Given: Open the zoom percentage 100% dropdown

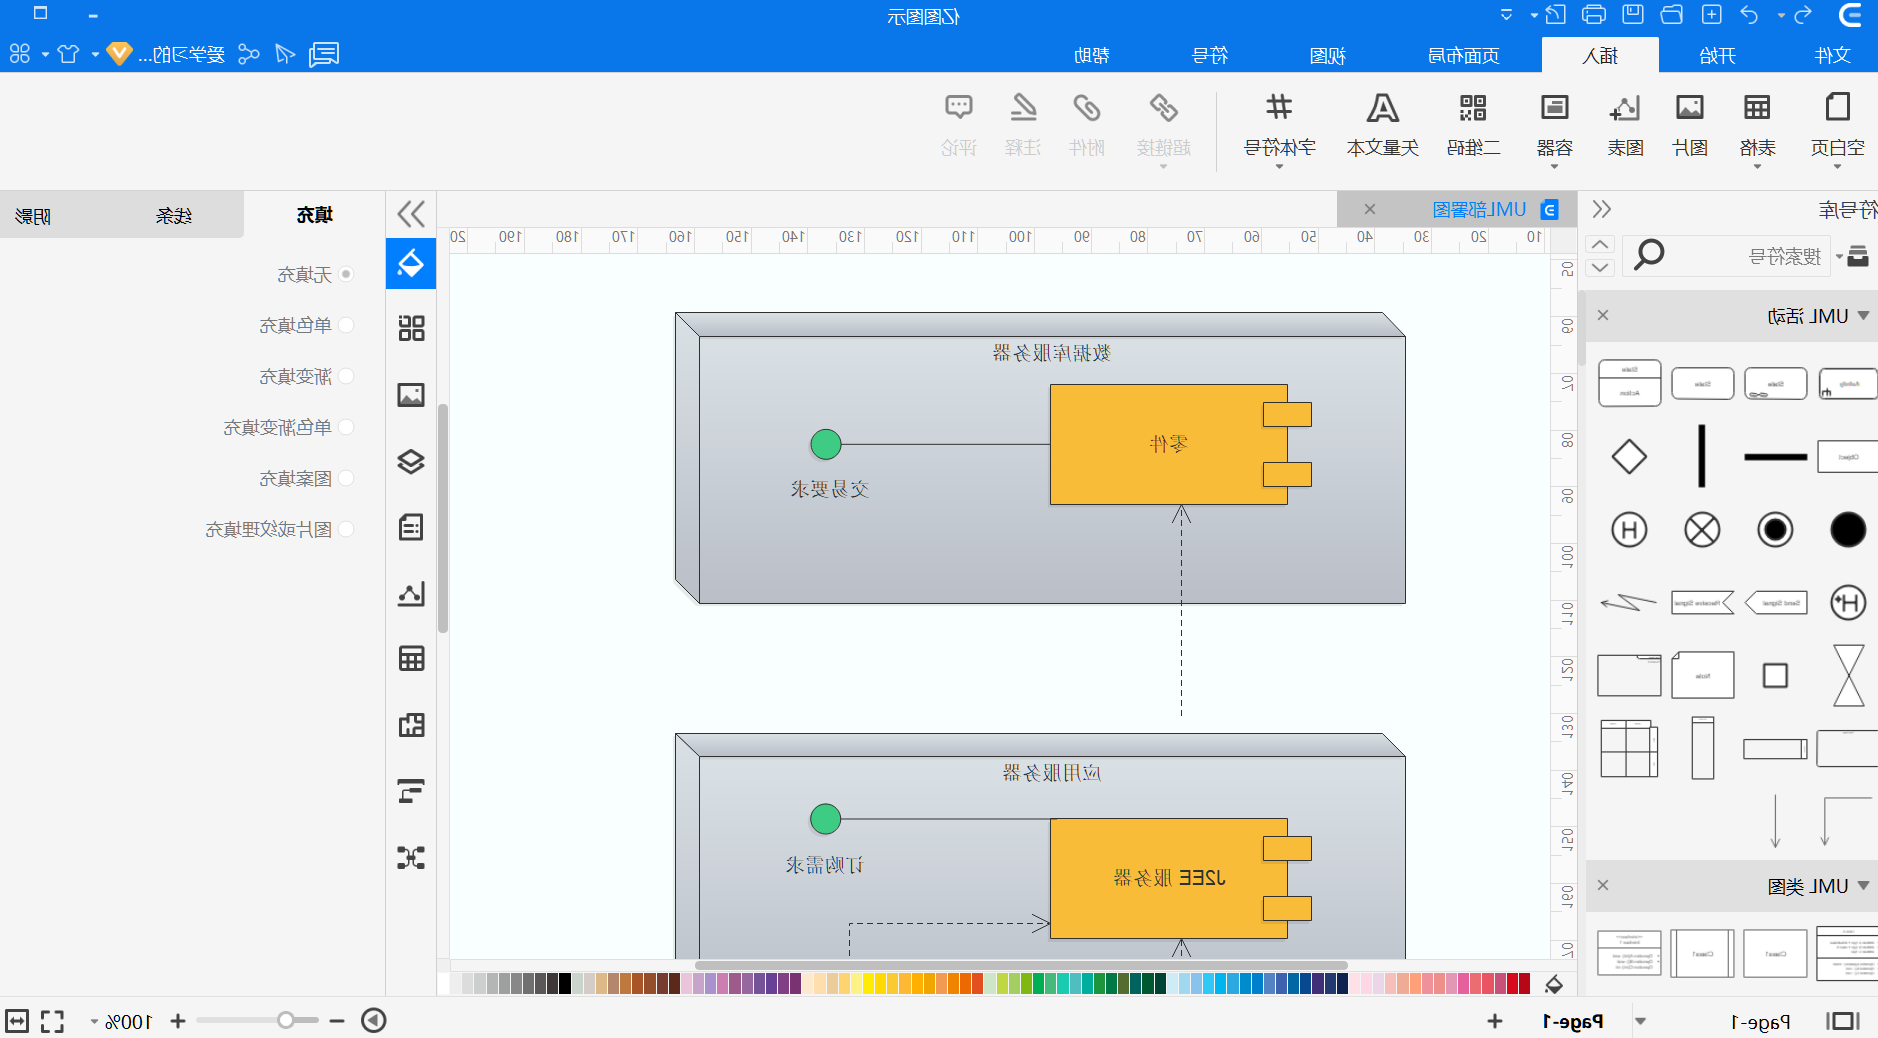Looking at the screenshot, I should [x=95, y=1022].
